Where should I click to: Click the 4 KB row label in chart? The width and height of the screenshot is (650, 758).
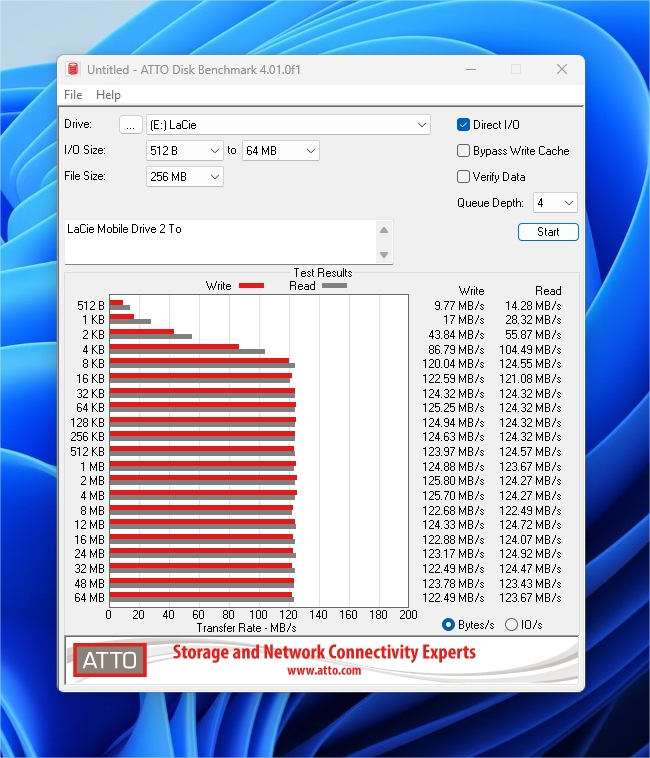[x=93, y=350]
